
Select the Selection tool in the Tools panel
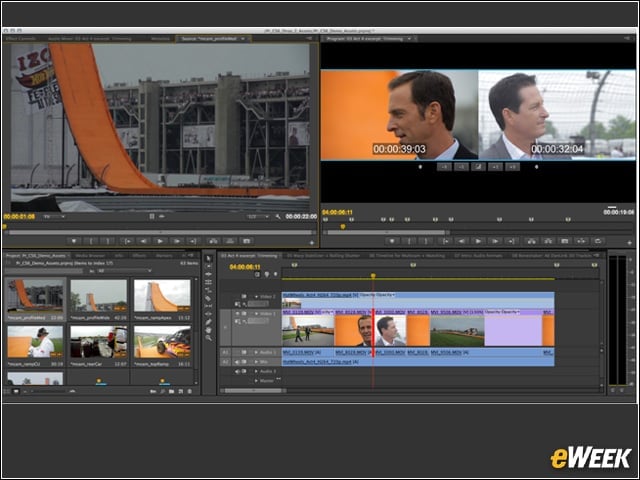pyautogui.click(x=209, y=258)
